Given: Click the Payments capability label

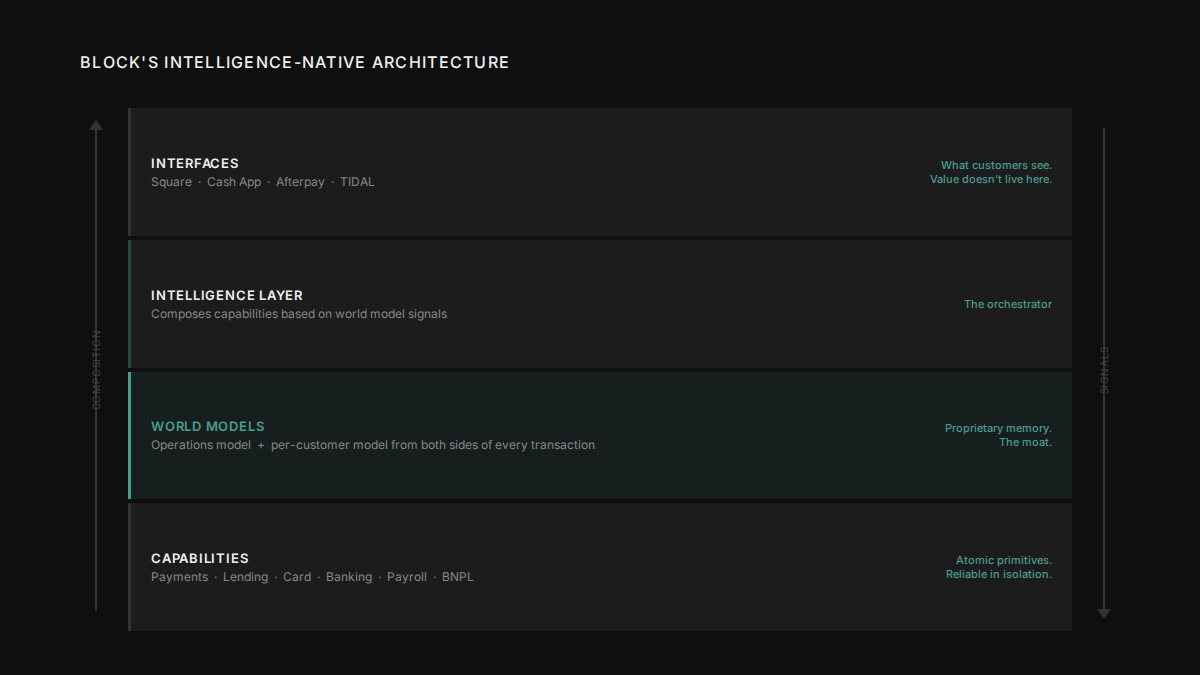Looking at the screenshot, I should 179,576.
